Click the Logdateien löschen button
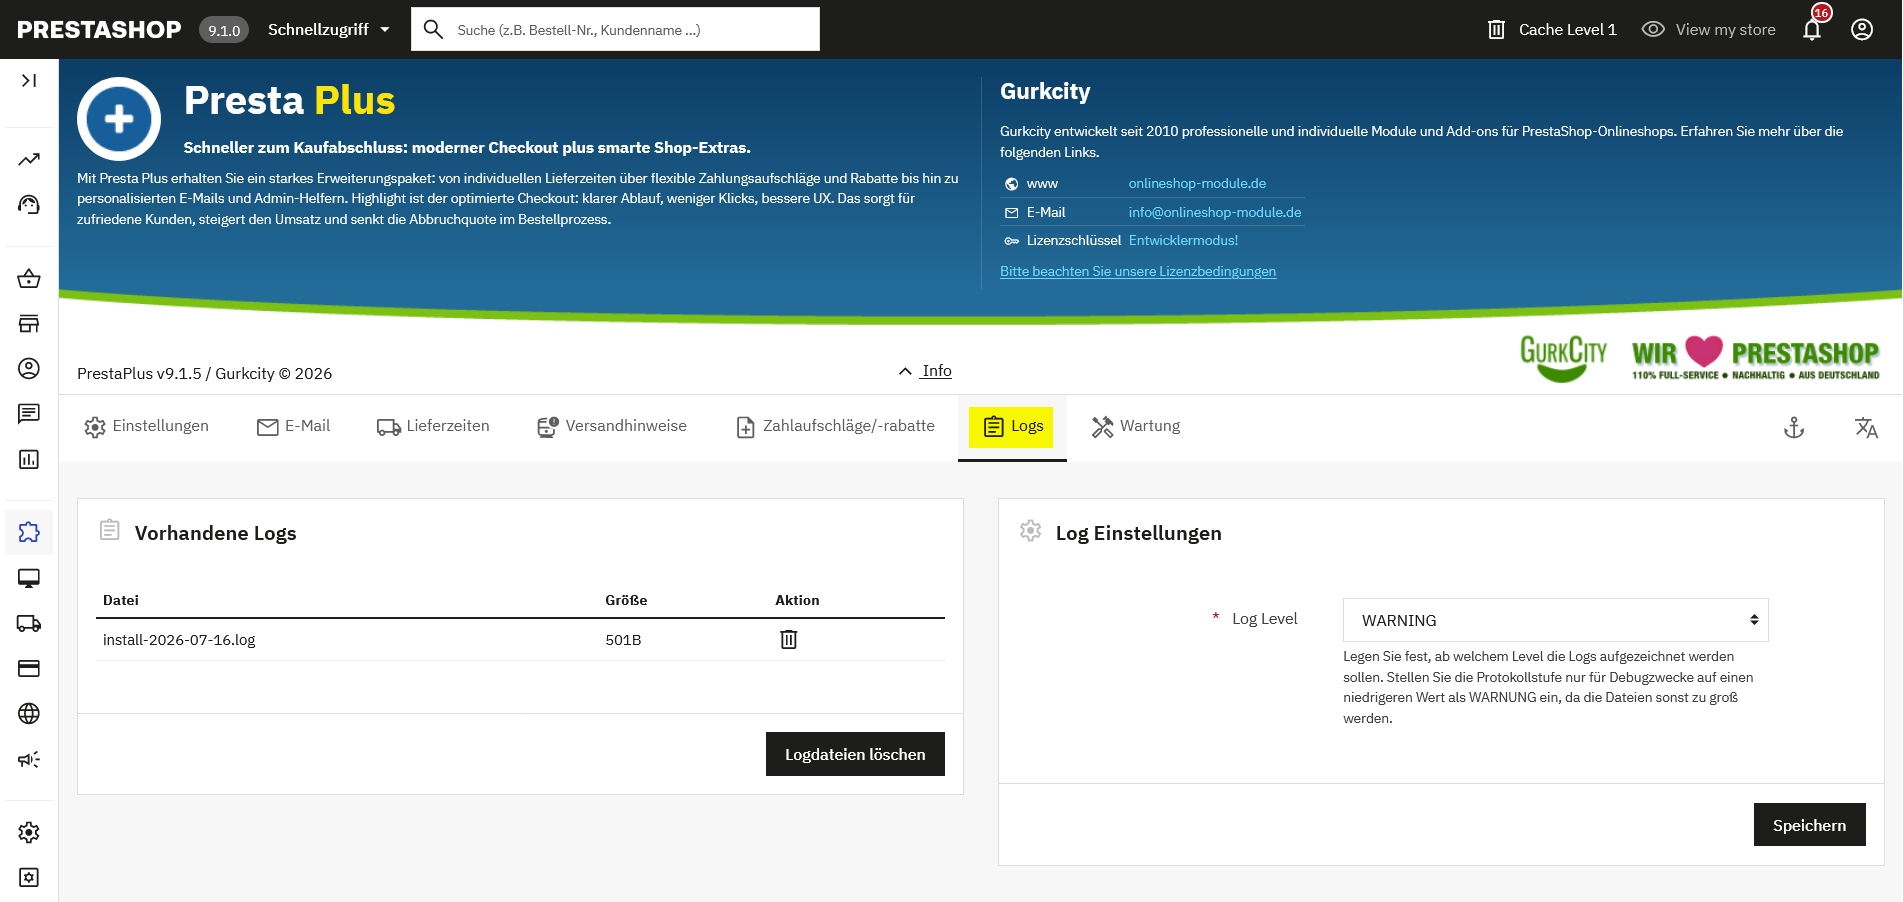 855,754
